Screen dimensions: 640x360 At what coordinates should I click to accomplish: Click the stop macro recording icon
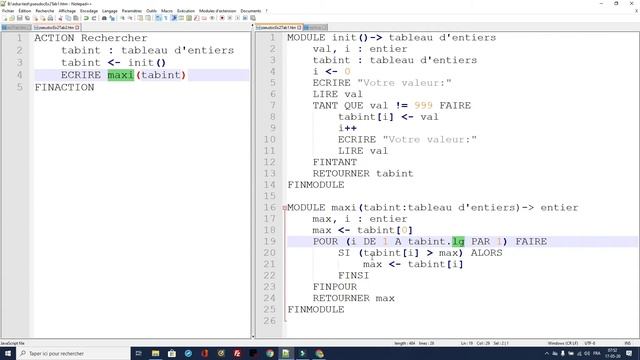pyautogui.click(x=230, y=18)
